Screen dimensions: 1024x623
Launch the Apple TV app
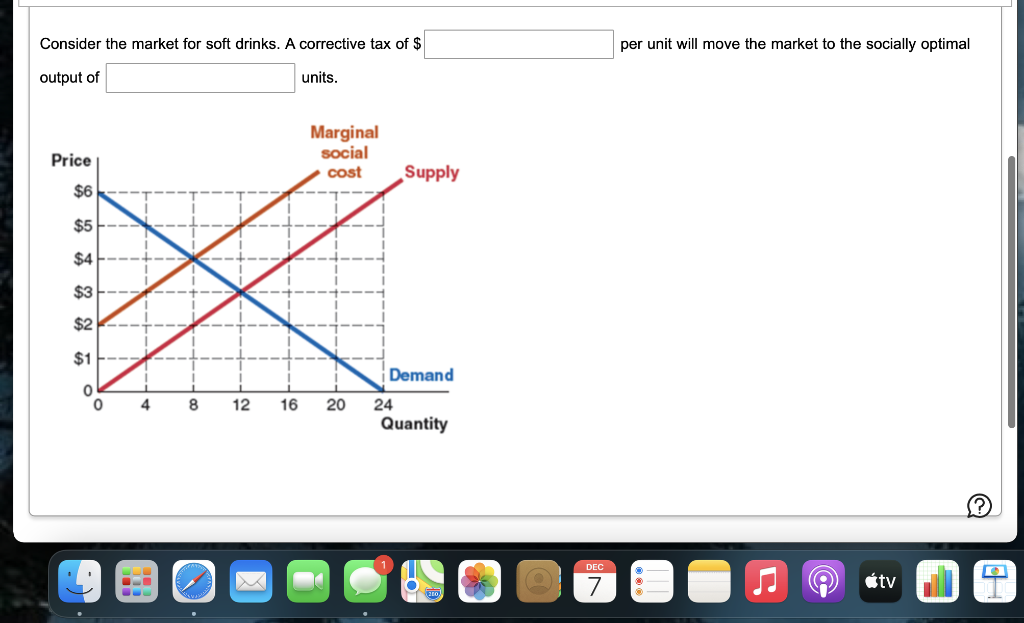880,581
